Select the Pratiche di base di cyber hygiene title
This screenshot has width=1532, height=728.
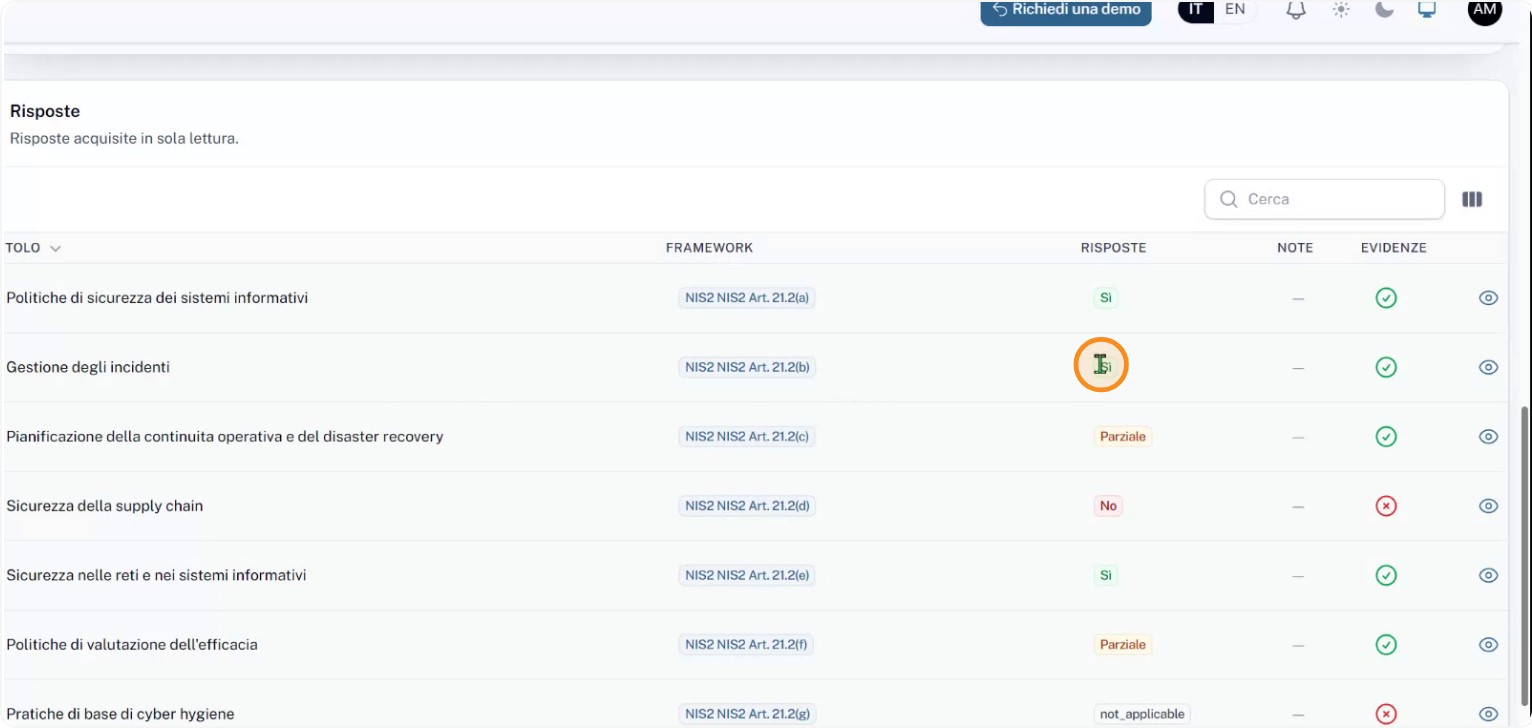(120, 714)
